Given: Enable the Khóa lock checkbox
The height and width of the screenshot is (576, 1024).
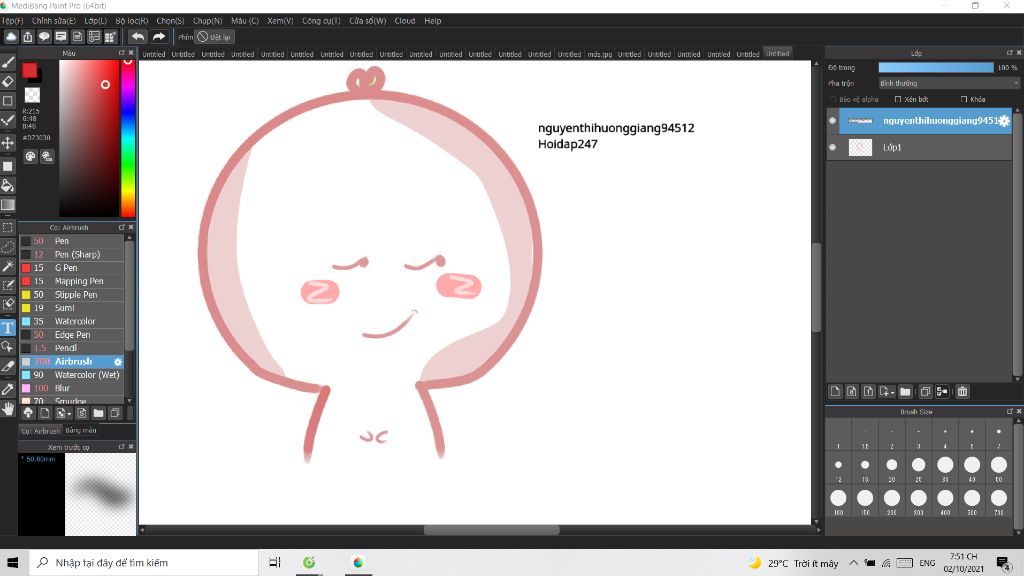Looking at the screenshot, I should coord(964,99).
